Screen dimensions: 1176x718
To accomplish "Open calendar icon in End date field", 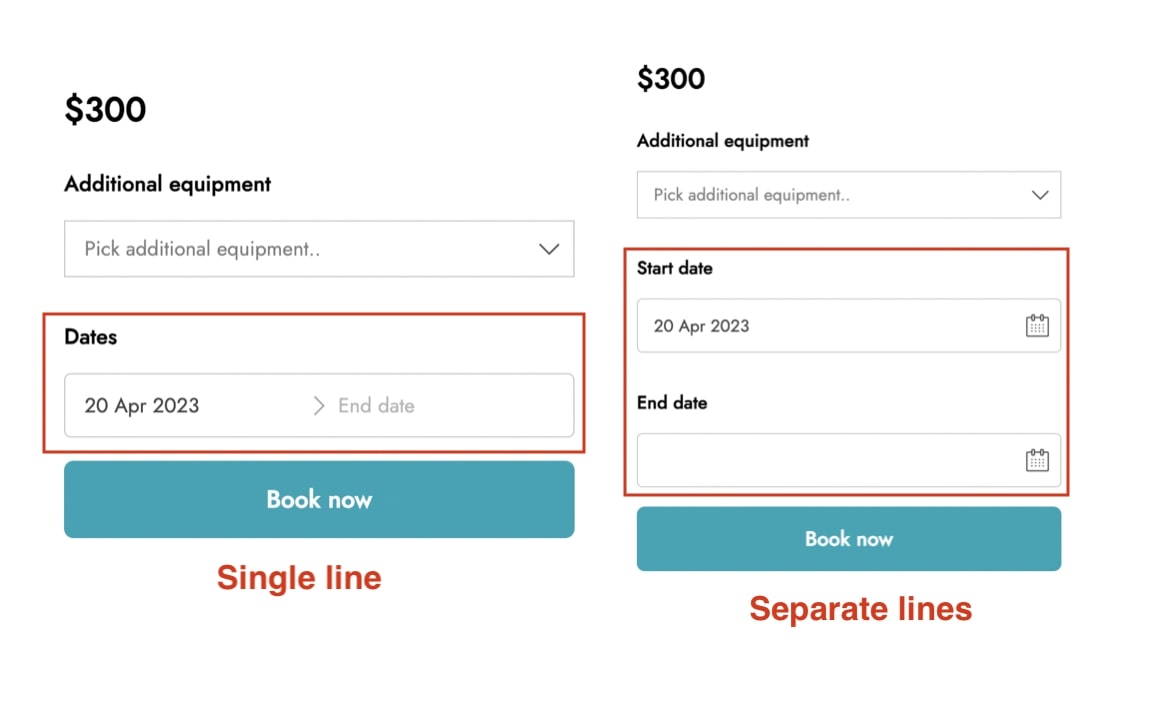I will tap(1036, 460).
